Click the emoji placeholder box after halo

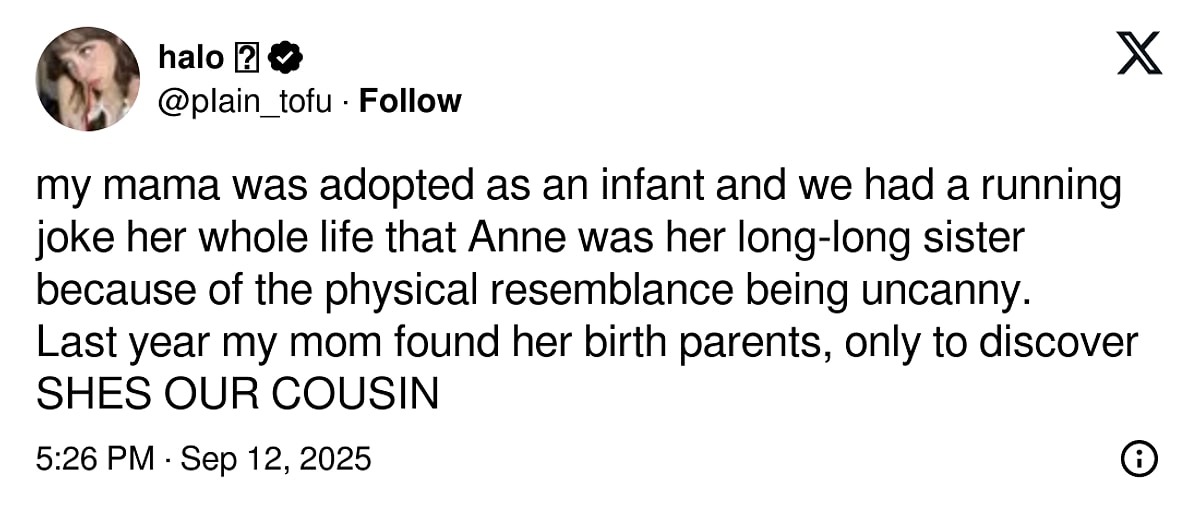pyautogui.click(x=246, y=60)
